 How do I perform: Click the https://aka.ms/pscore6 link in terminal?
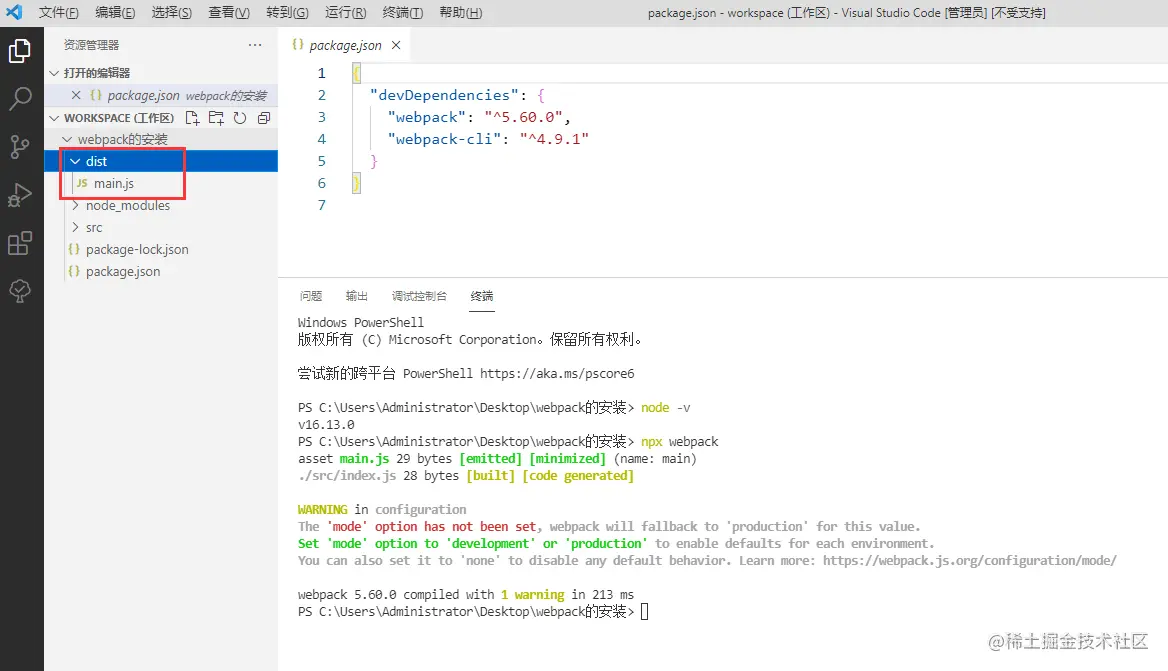(557, 374)
